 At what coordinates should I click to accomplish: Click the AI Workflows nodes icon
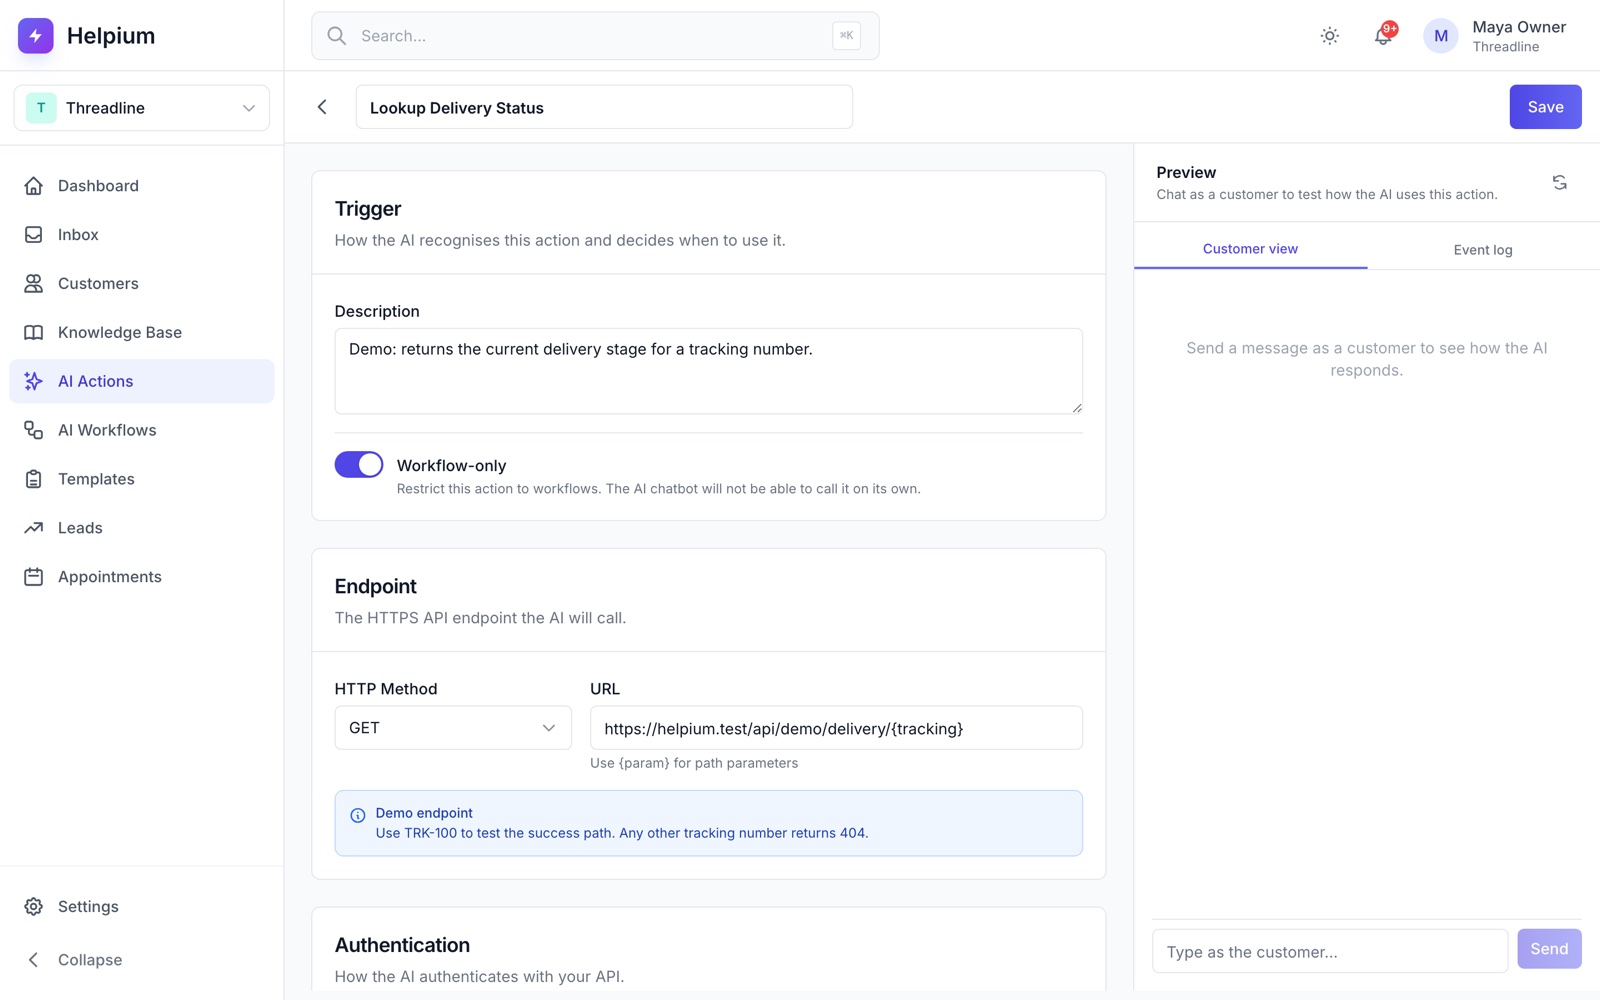pyautogui.click(x=34, y=430)
